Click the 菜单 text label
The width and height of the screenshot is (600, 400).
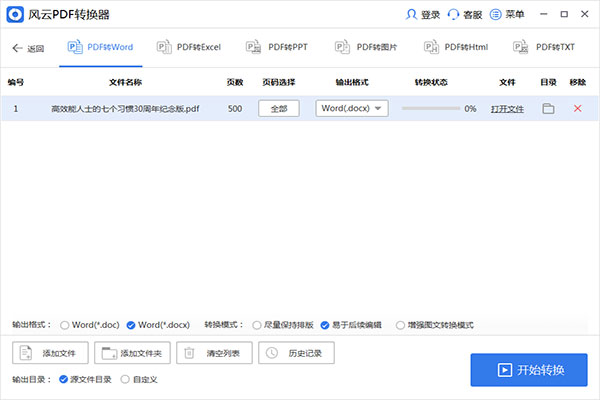[x=515, y=15]
